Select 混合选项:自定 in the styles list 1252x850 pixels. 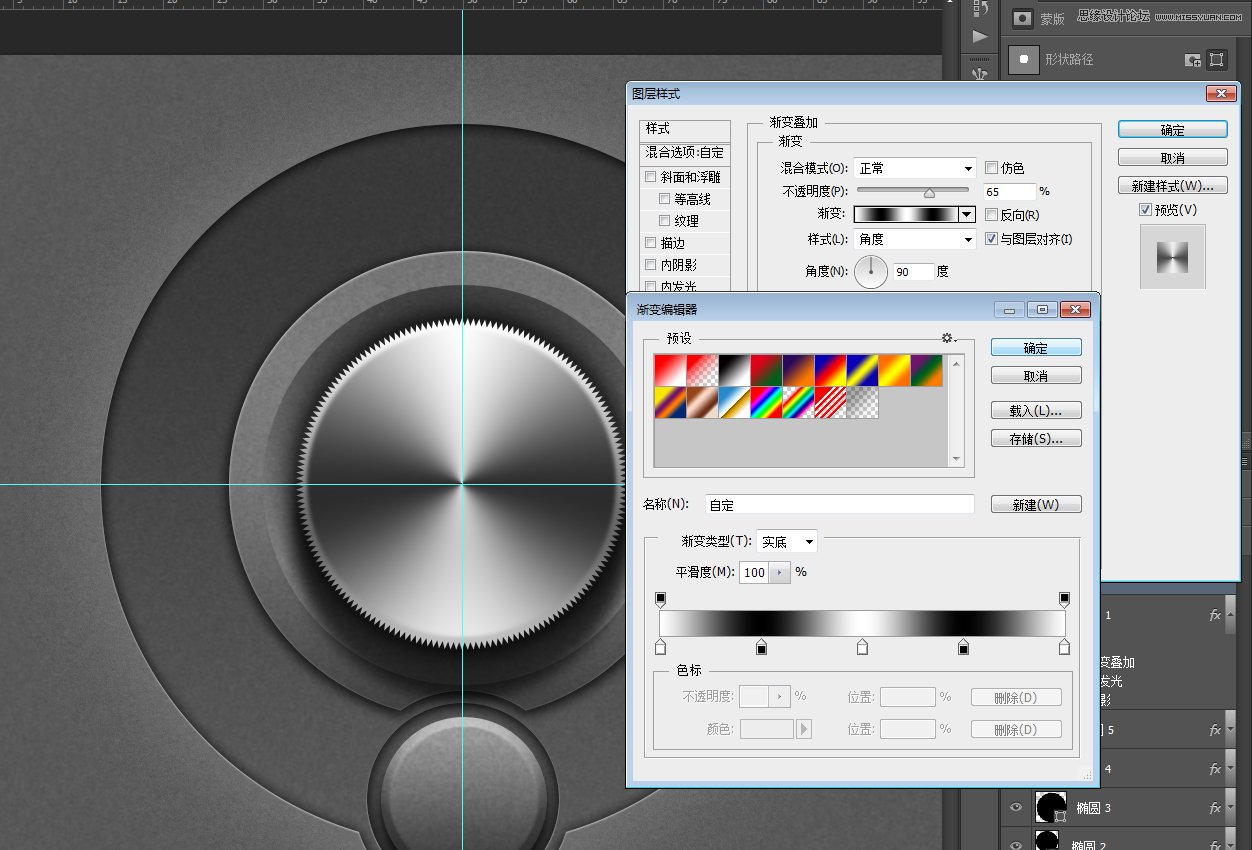click(x=685, y=153)
